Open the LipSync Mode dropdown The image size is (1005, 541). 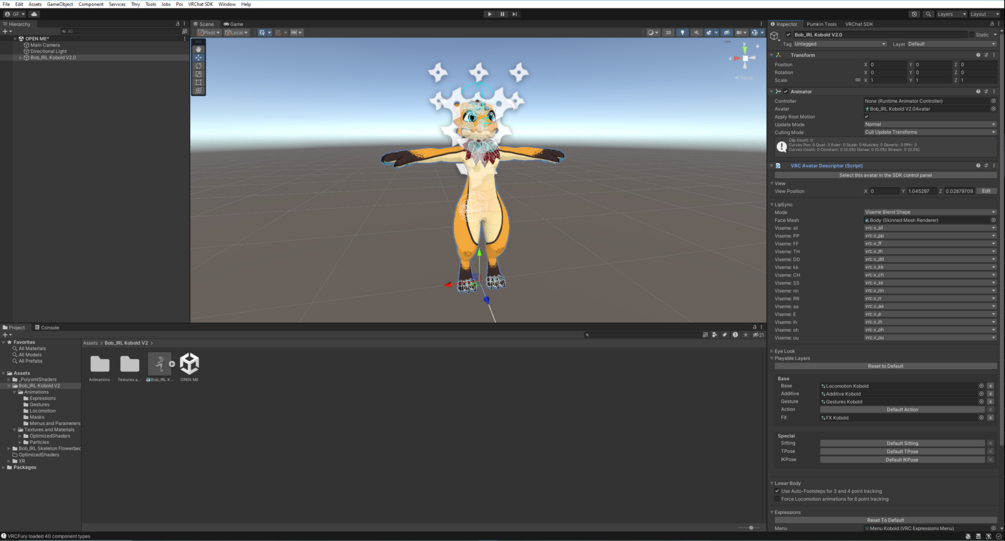pos(930,212)
